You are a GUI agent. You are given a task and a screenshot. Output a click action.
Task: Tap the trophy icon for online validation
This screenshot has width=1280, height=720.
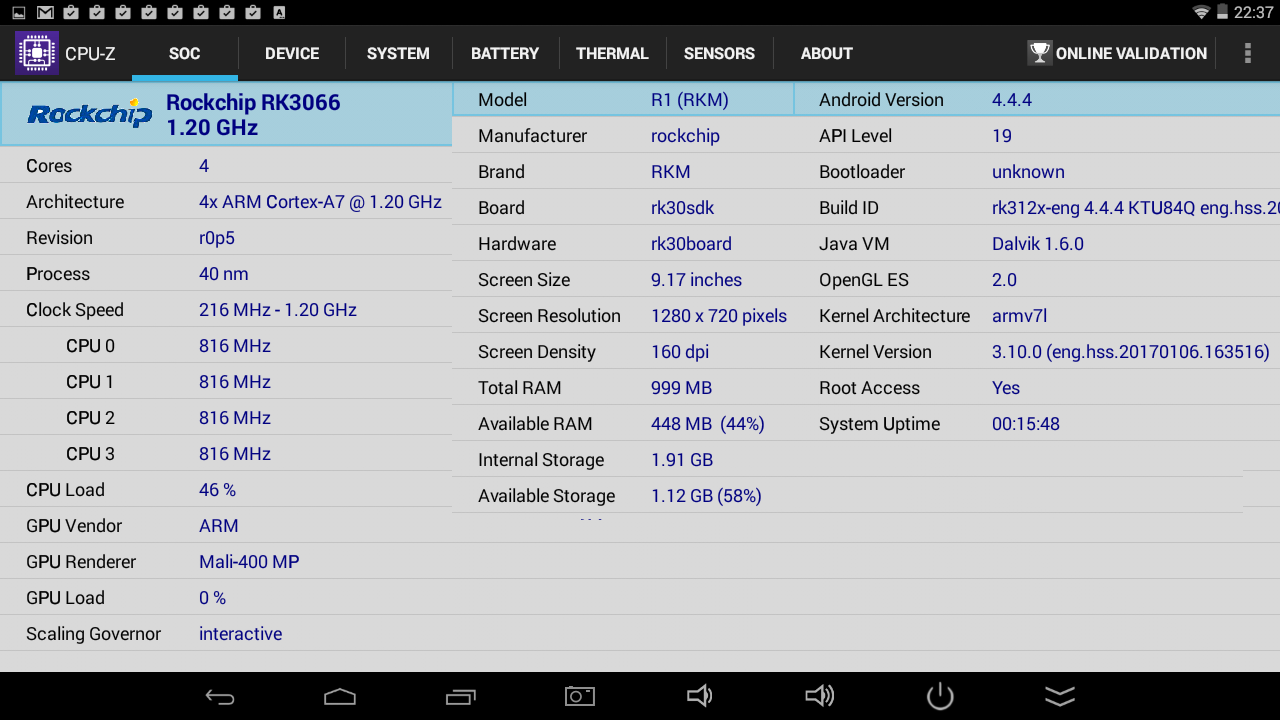pos(1040,53)
